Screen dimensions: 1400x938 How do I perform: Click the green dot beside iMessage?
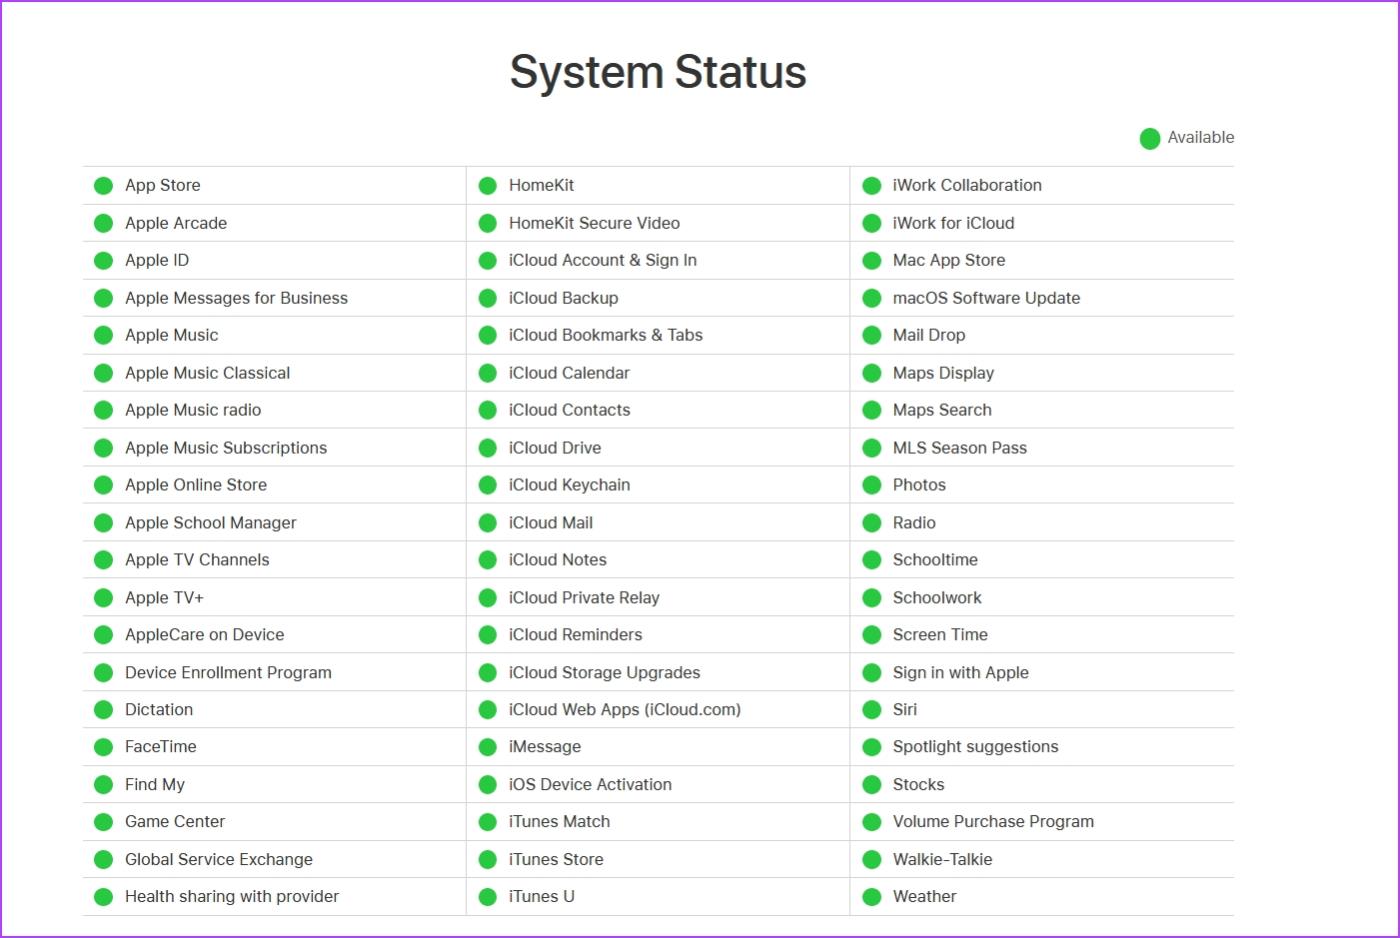point(487,747)
